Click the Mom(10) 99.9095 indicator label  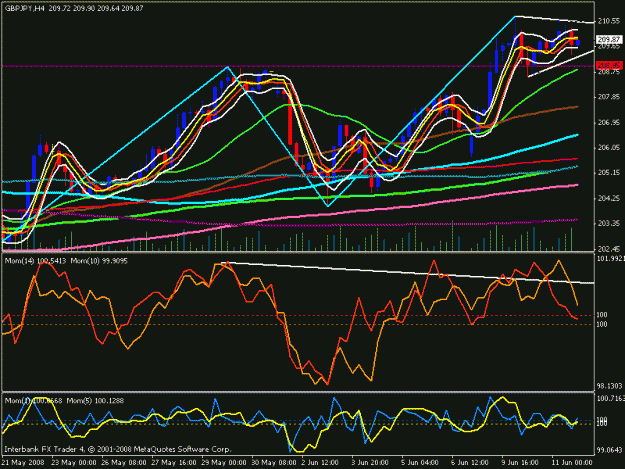click(99, 261)
